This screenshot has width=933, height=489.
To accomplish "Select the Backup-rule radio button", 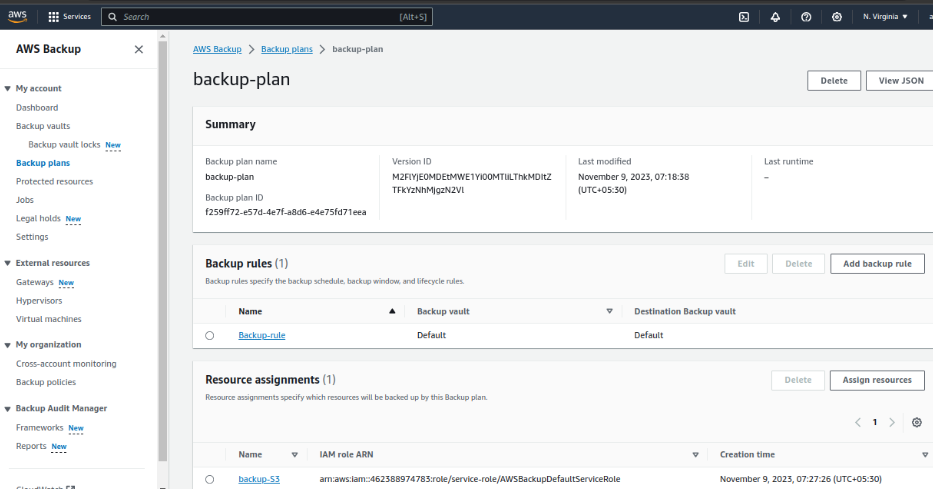I will (x=209, y=336).
